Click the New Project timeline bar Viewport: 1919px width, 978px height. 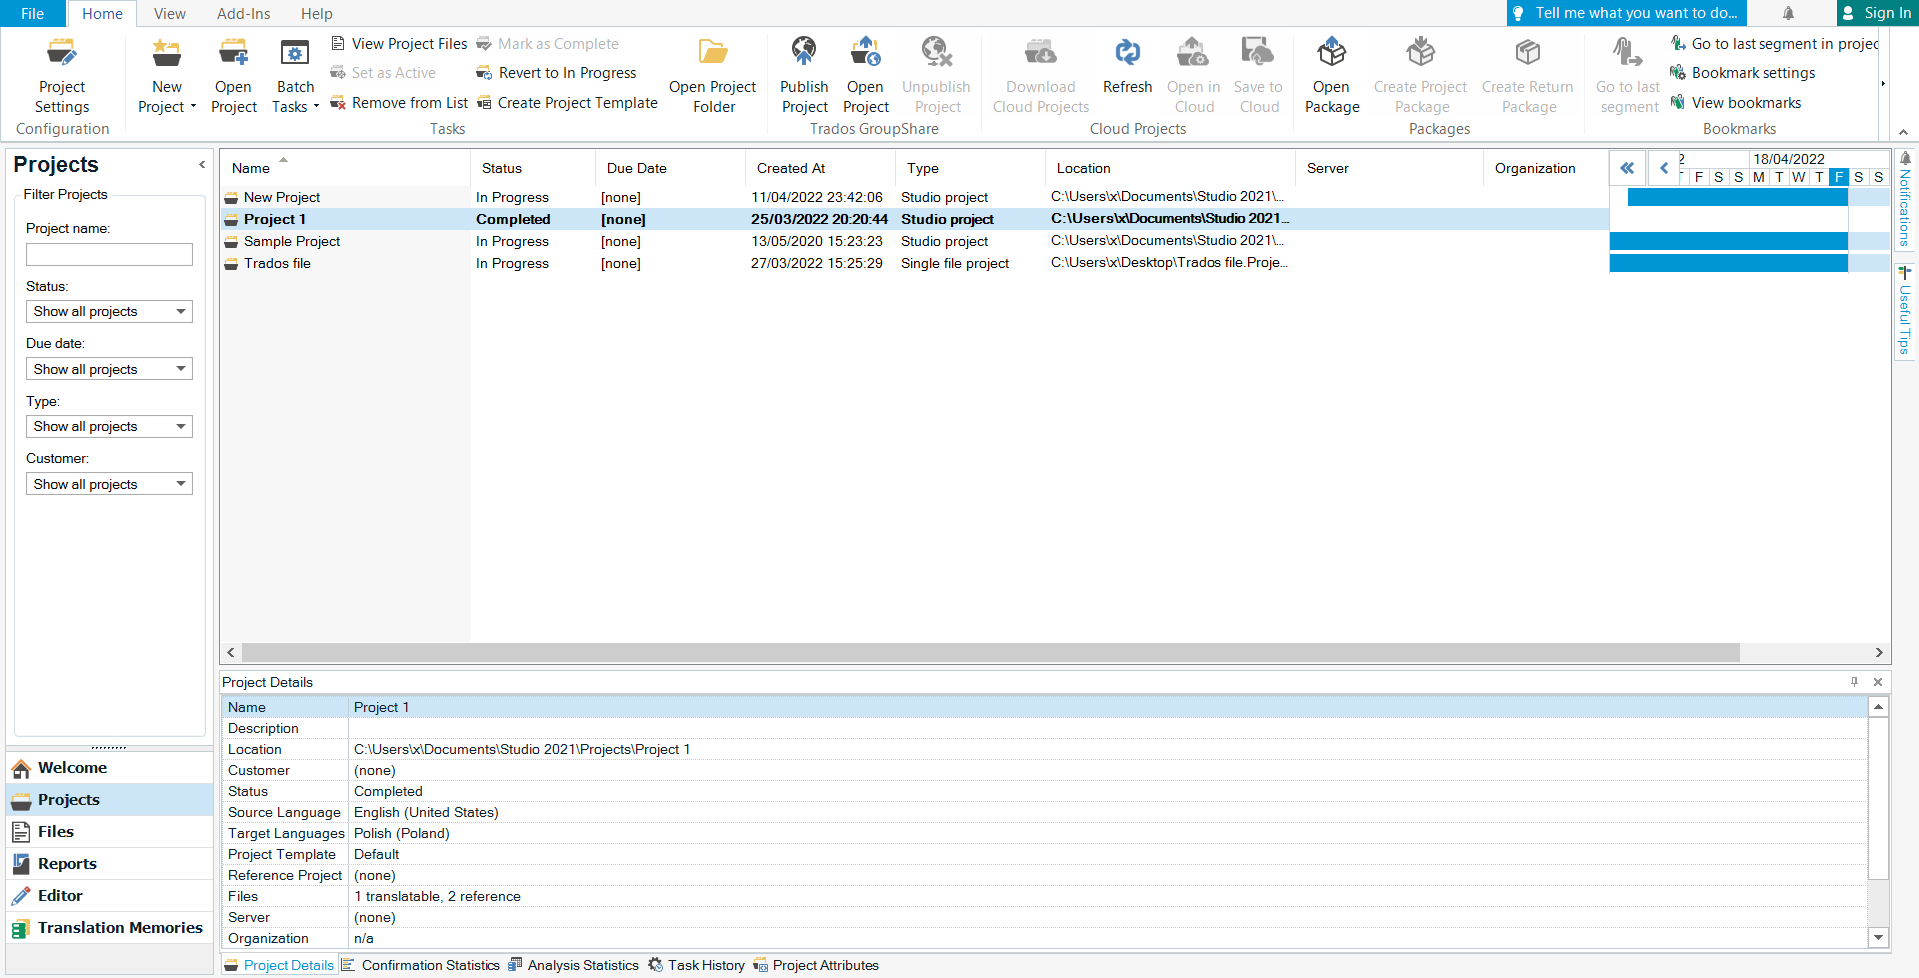tap(1737, 197)
